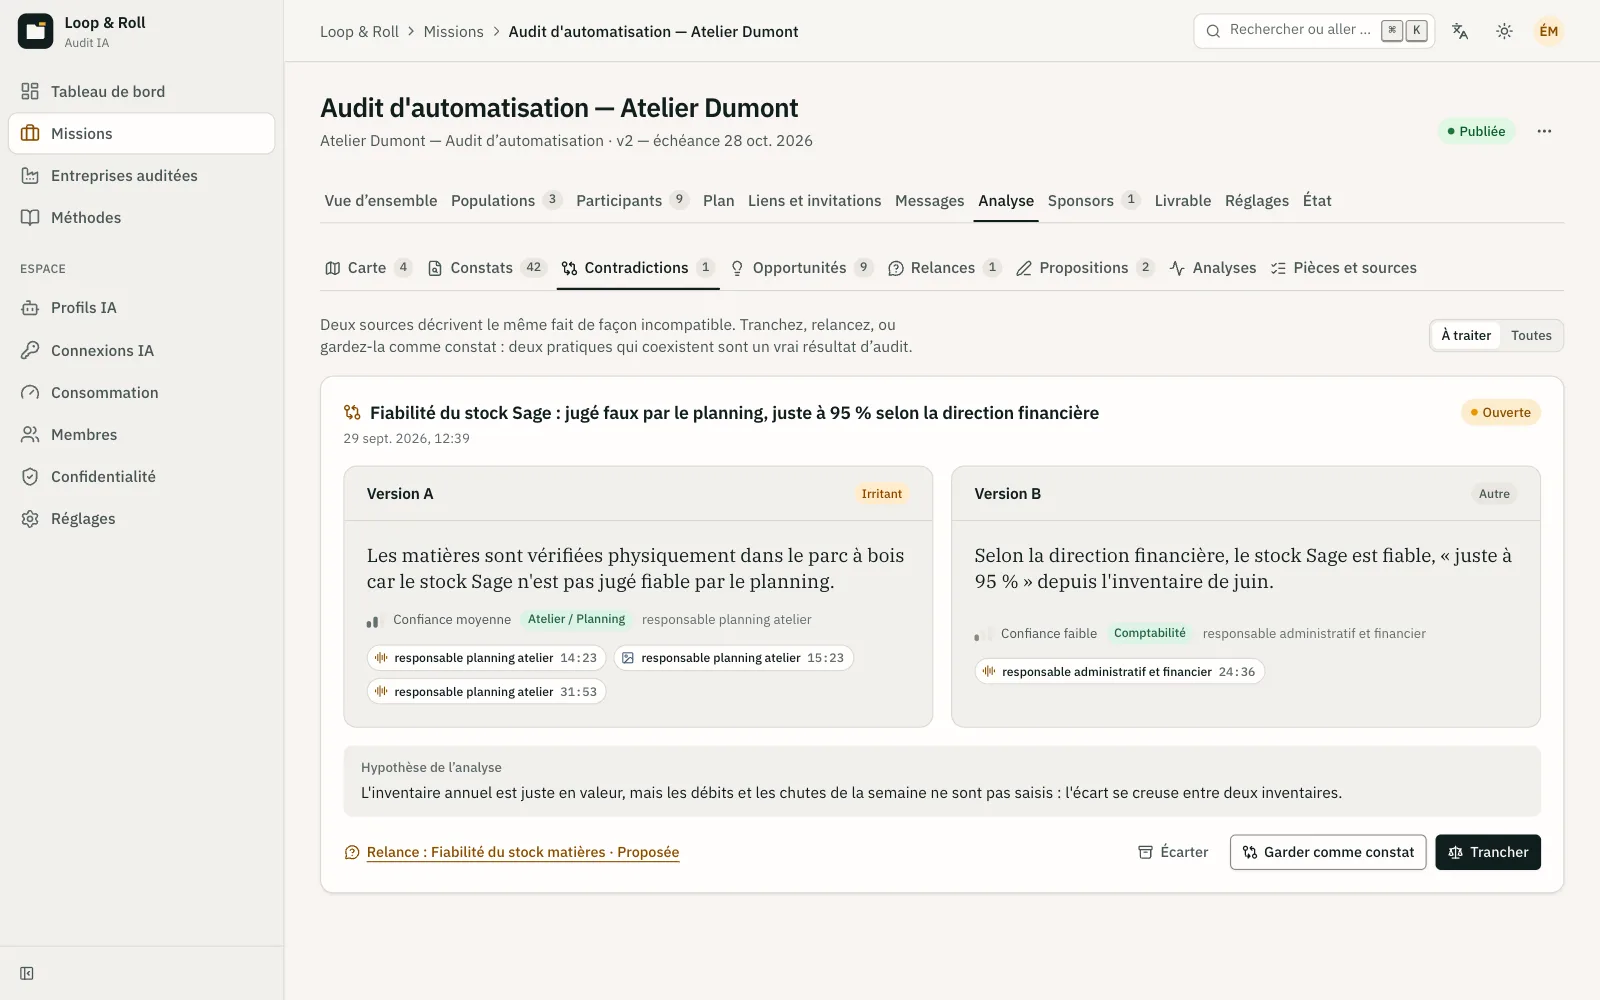The height and width of the screenshot is (1000, 1600).
Task: Open the Opportunités sub-tab
Action: (x=801, y=268)
